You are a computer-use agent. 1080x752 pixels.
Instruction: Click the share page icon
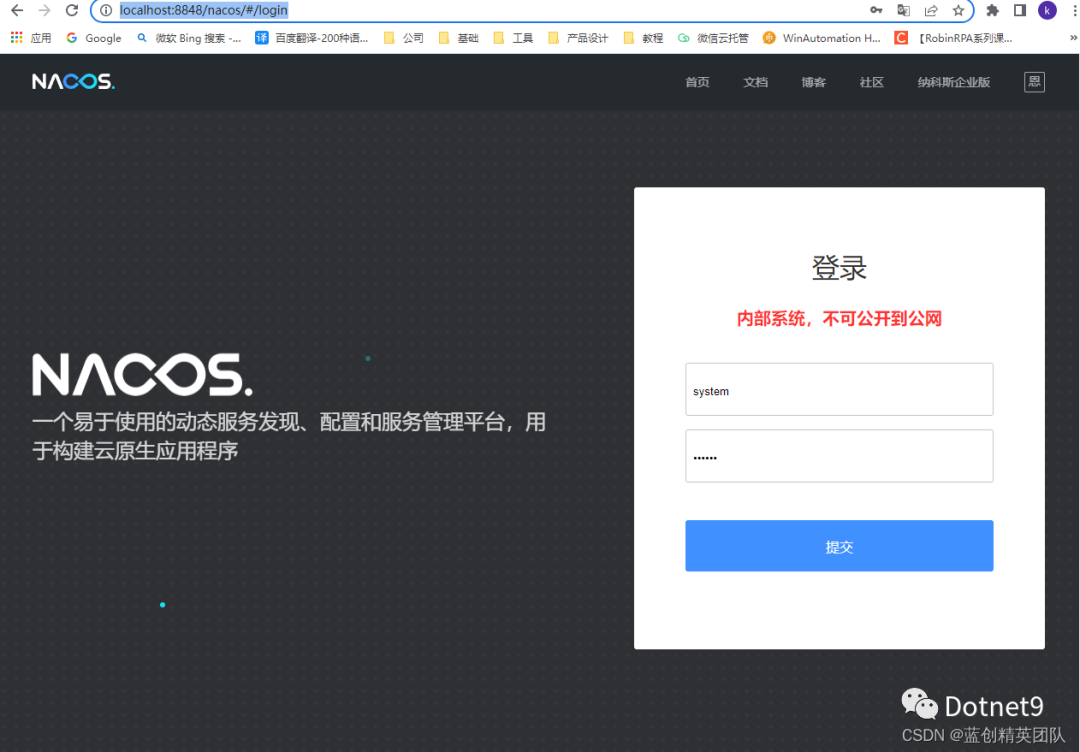tap(931, 10)
